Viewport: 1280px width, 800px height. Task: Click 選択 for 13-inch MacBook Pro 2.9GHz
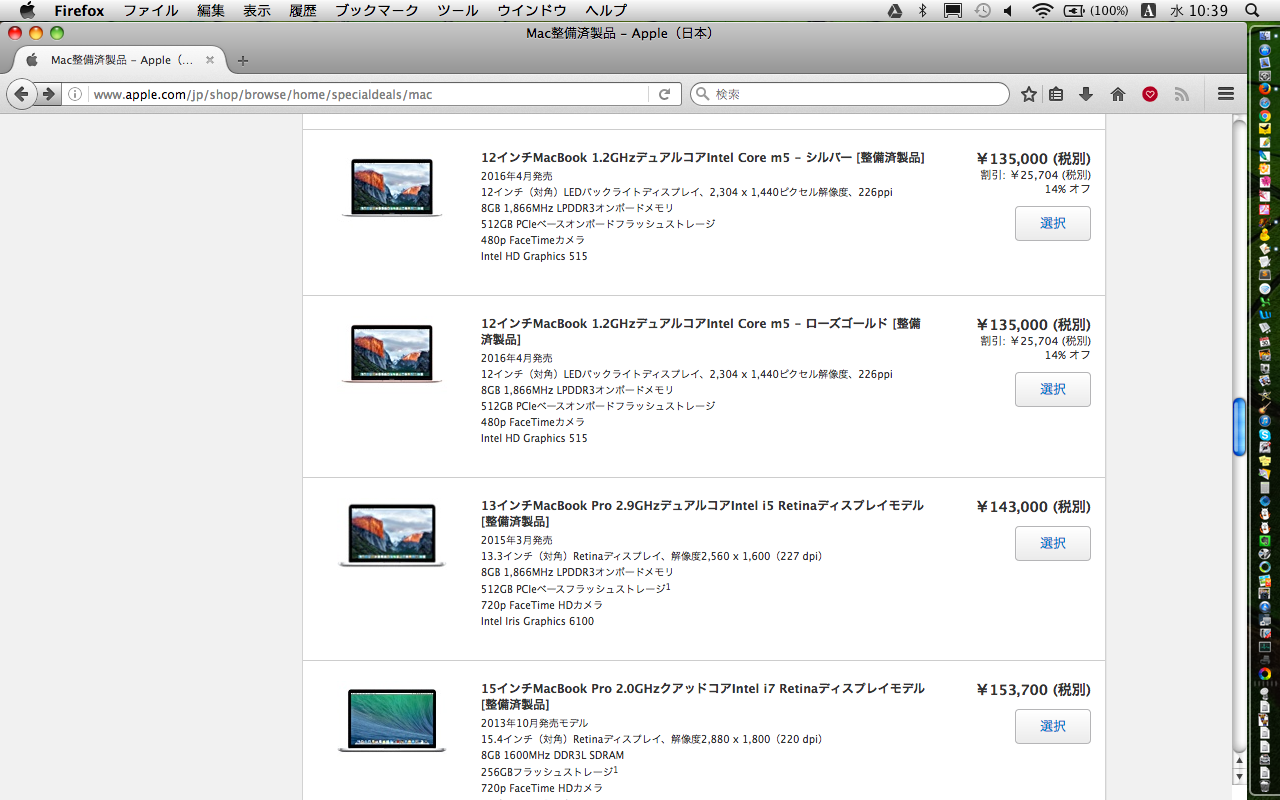pyautogui.click(x=1052, y=543)
